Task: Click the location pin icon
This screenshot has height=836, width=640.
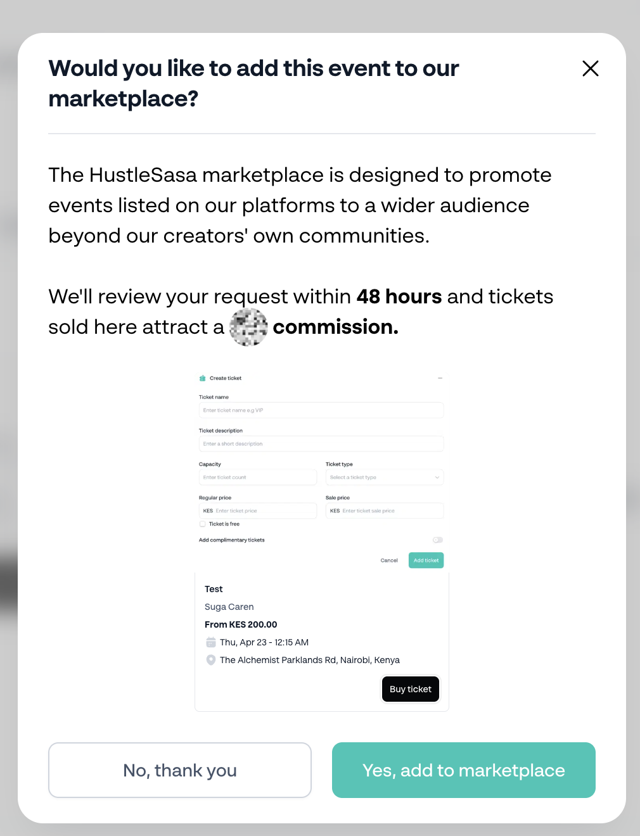Action: point(211,660)
